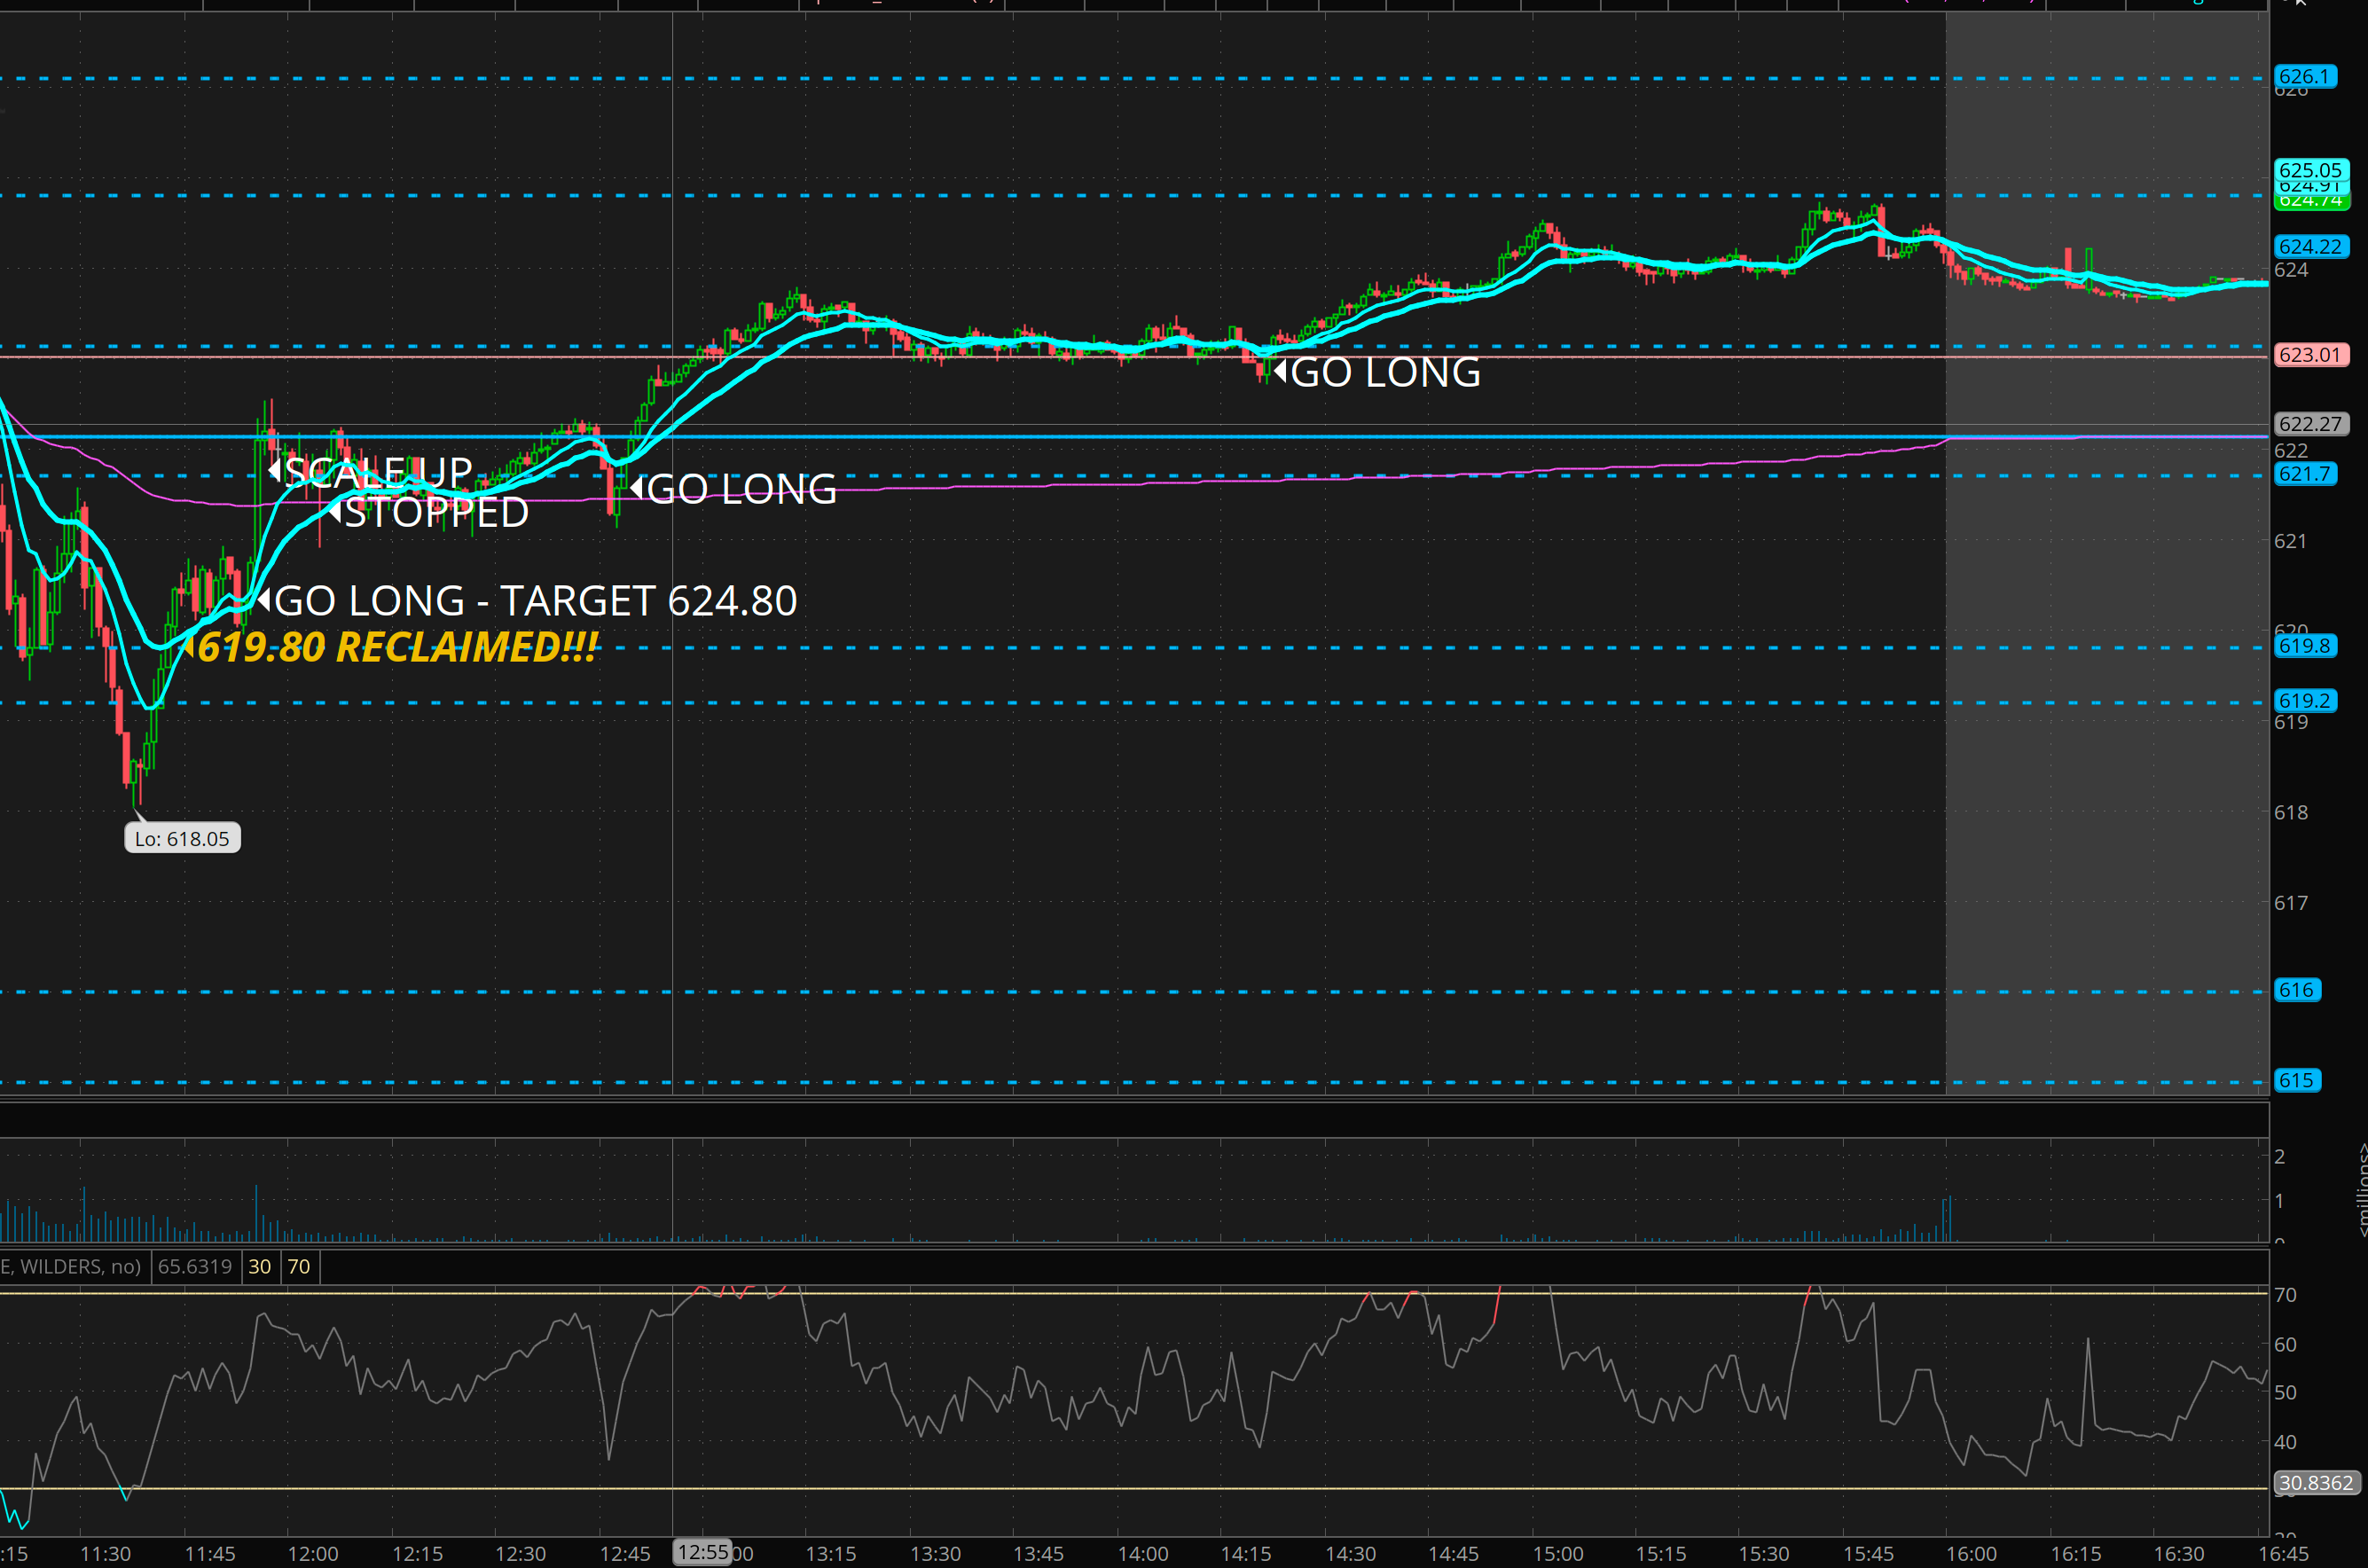
Task: Select the SCALE UP chart annotation
Action: [x=378, y=471]
